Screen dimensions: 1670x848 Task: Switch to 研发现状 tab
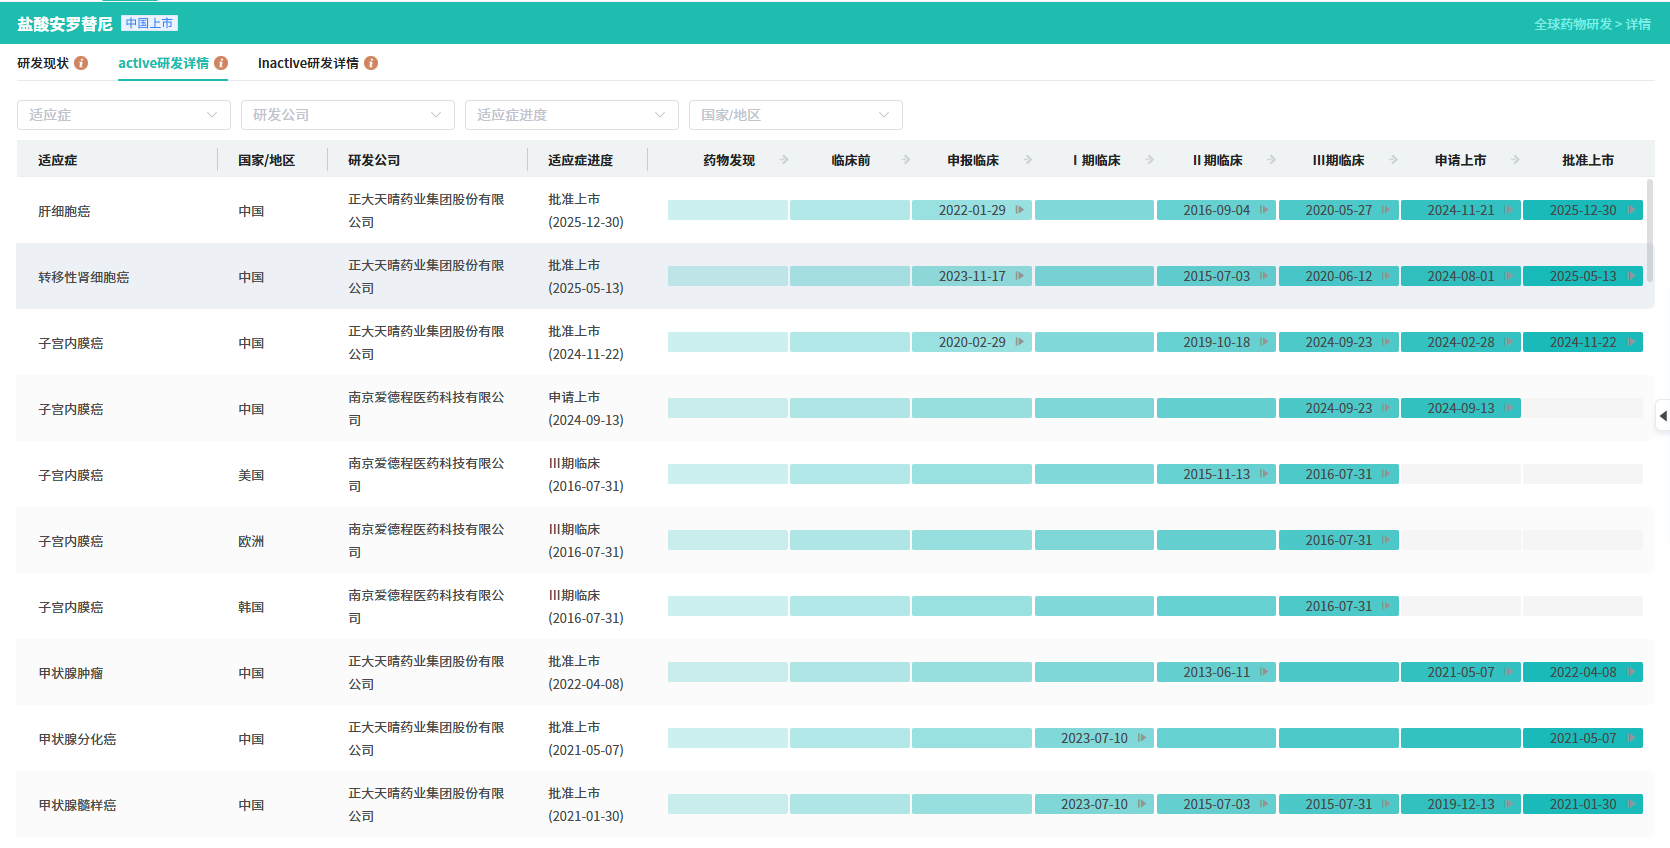[43, 63]
